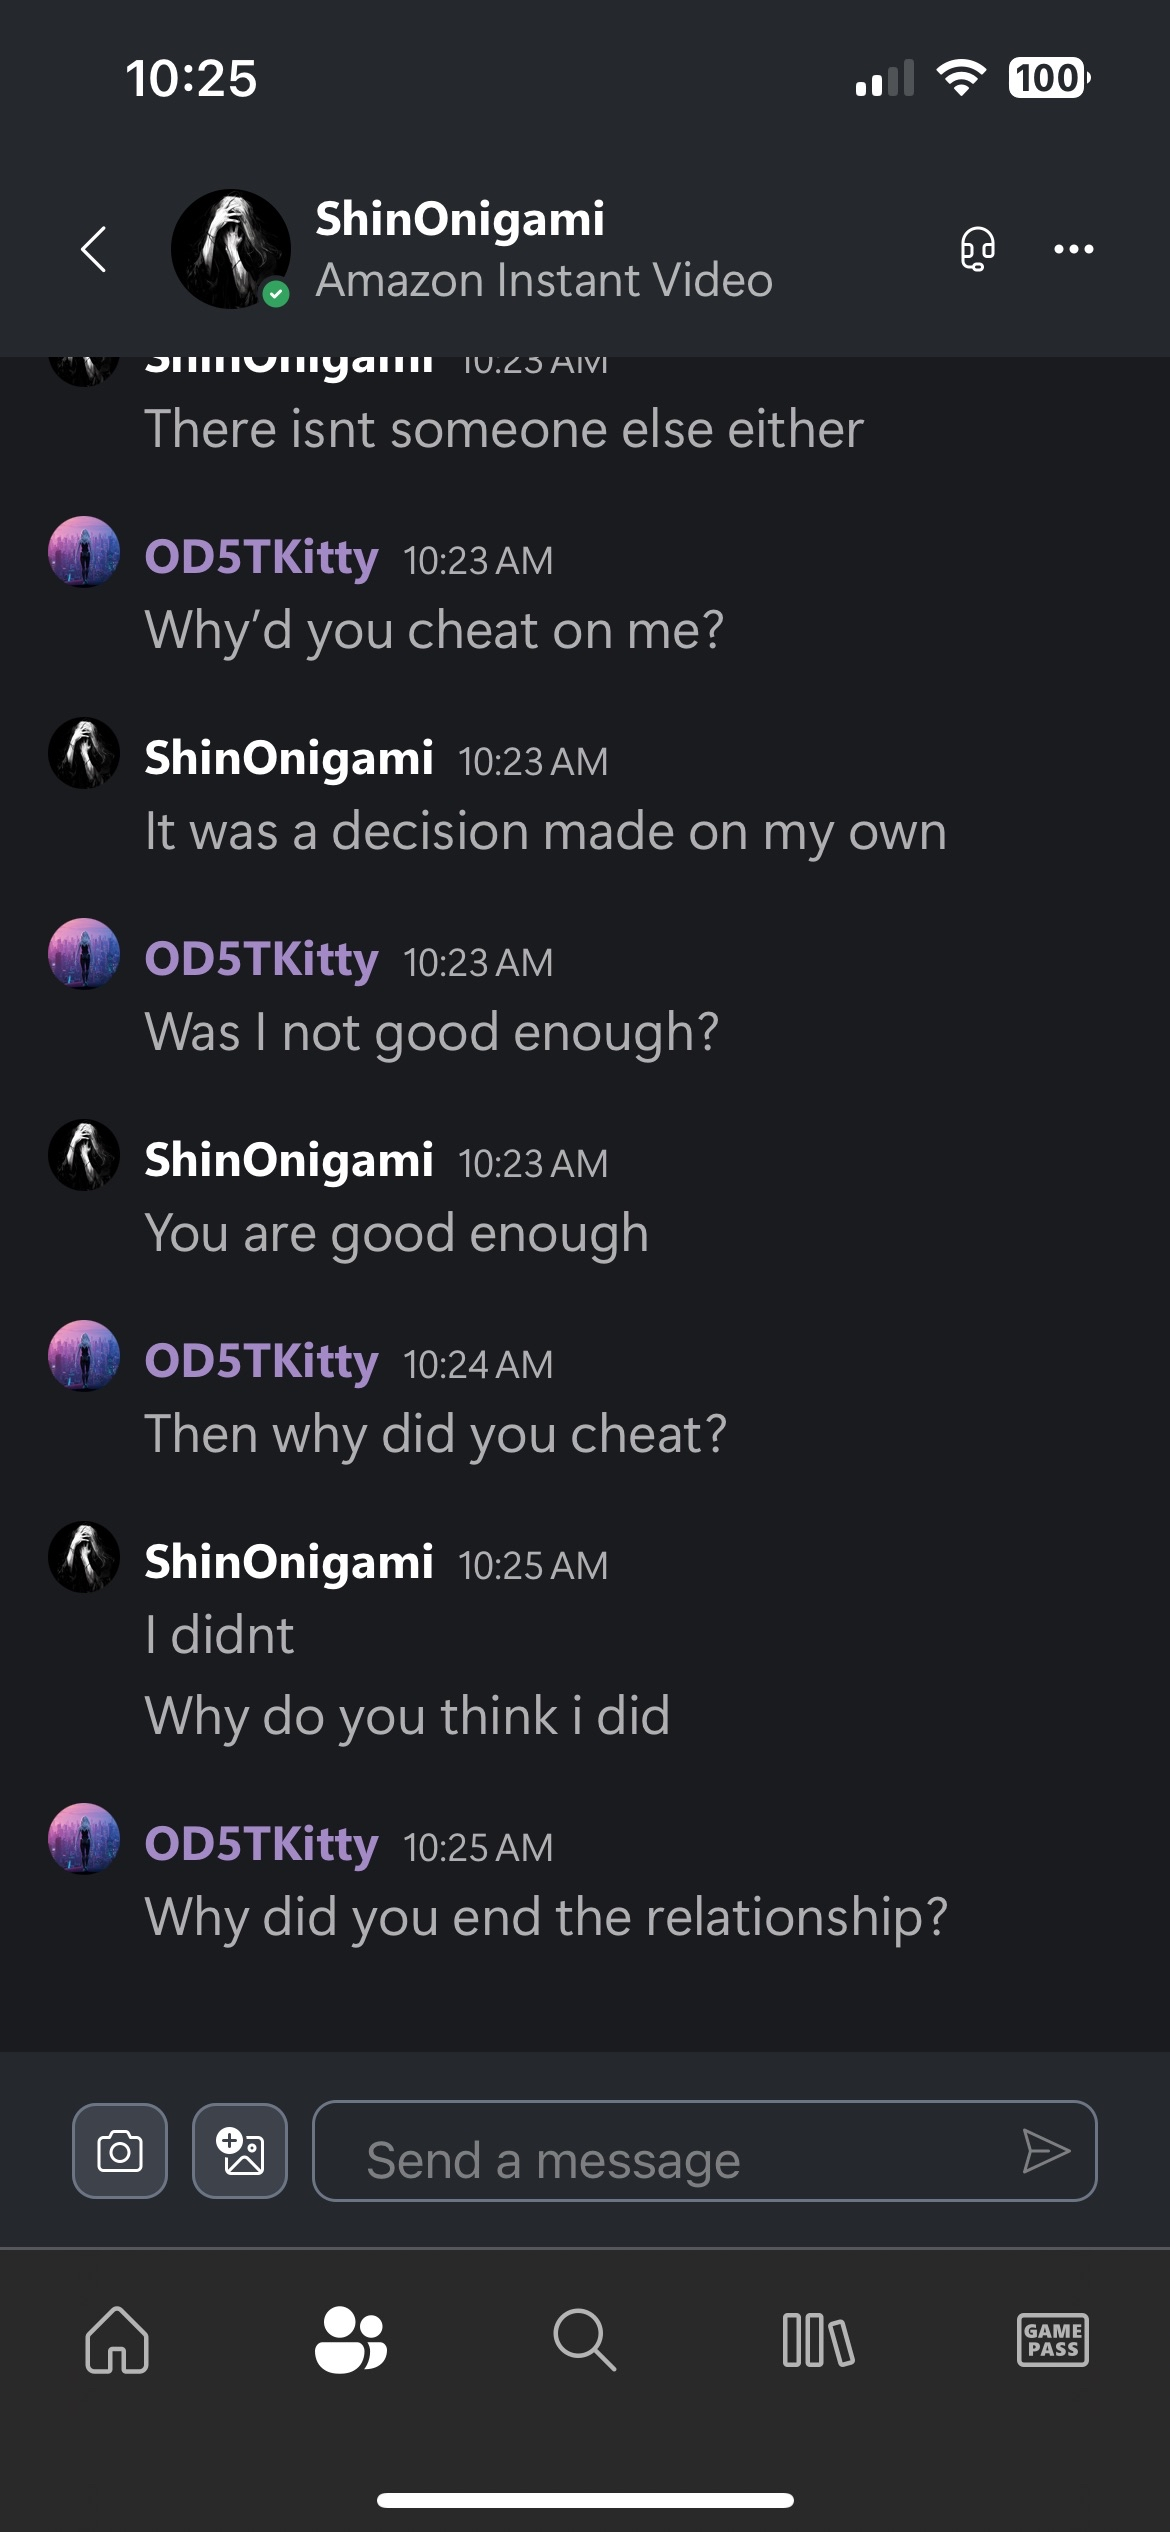This screenshot has width=1170, height=2532.
Task: Tap the ShinOnigami name in the header
Action: point(460,219)
